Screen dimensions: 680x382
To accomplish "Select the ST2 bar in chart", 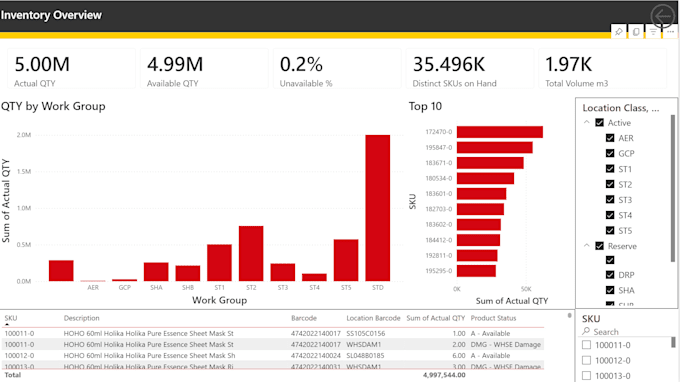I will (x=251, y=254).
